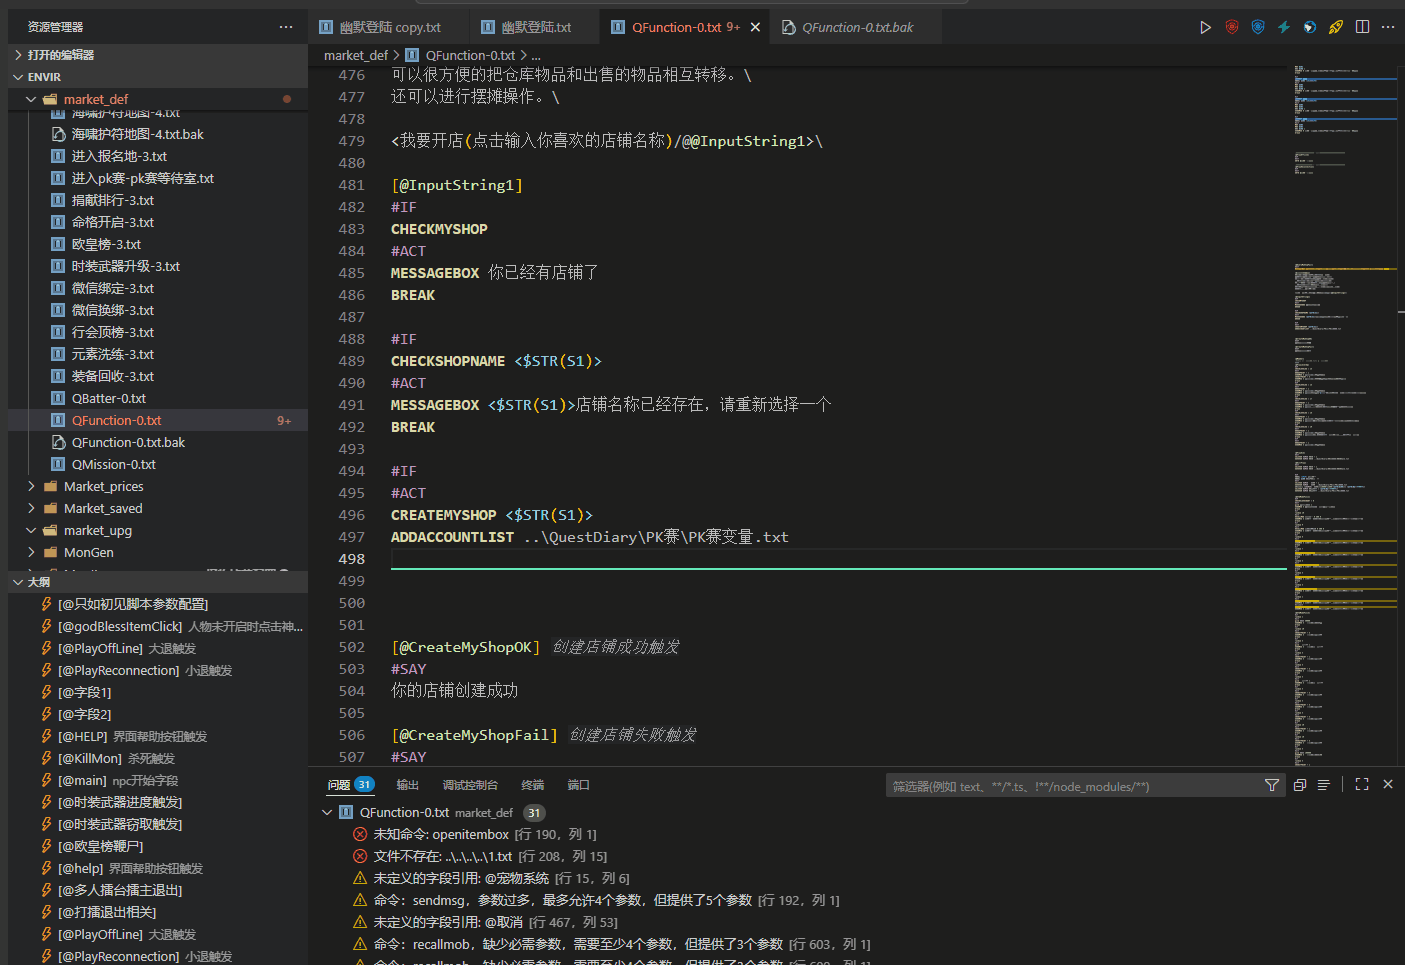Click the yellow rocket icon in editor toolbar
The width and height of the screenshot is (1405, 965).
[1336, 27]
